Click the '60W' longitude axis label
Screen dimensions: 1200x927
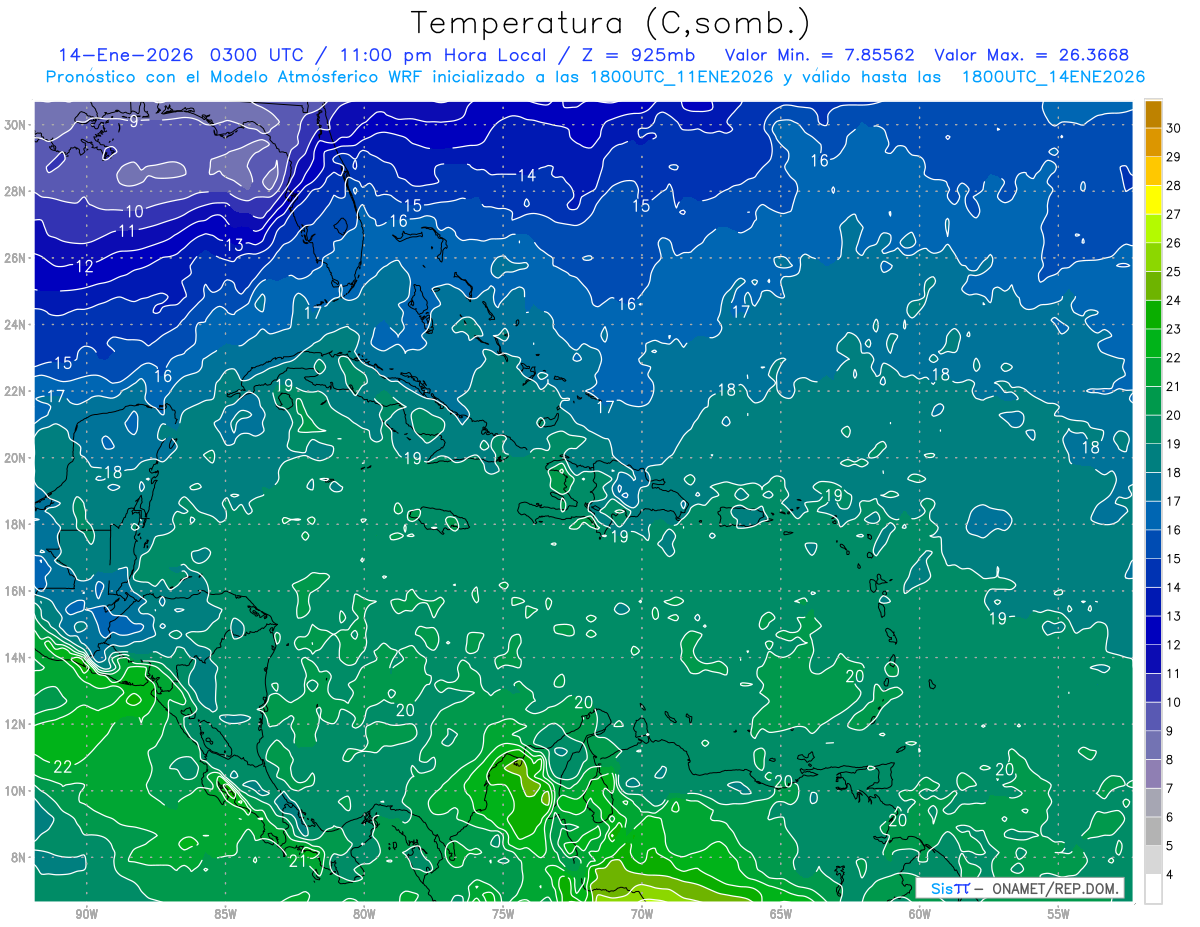click(920, 914)
